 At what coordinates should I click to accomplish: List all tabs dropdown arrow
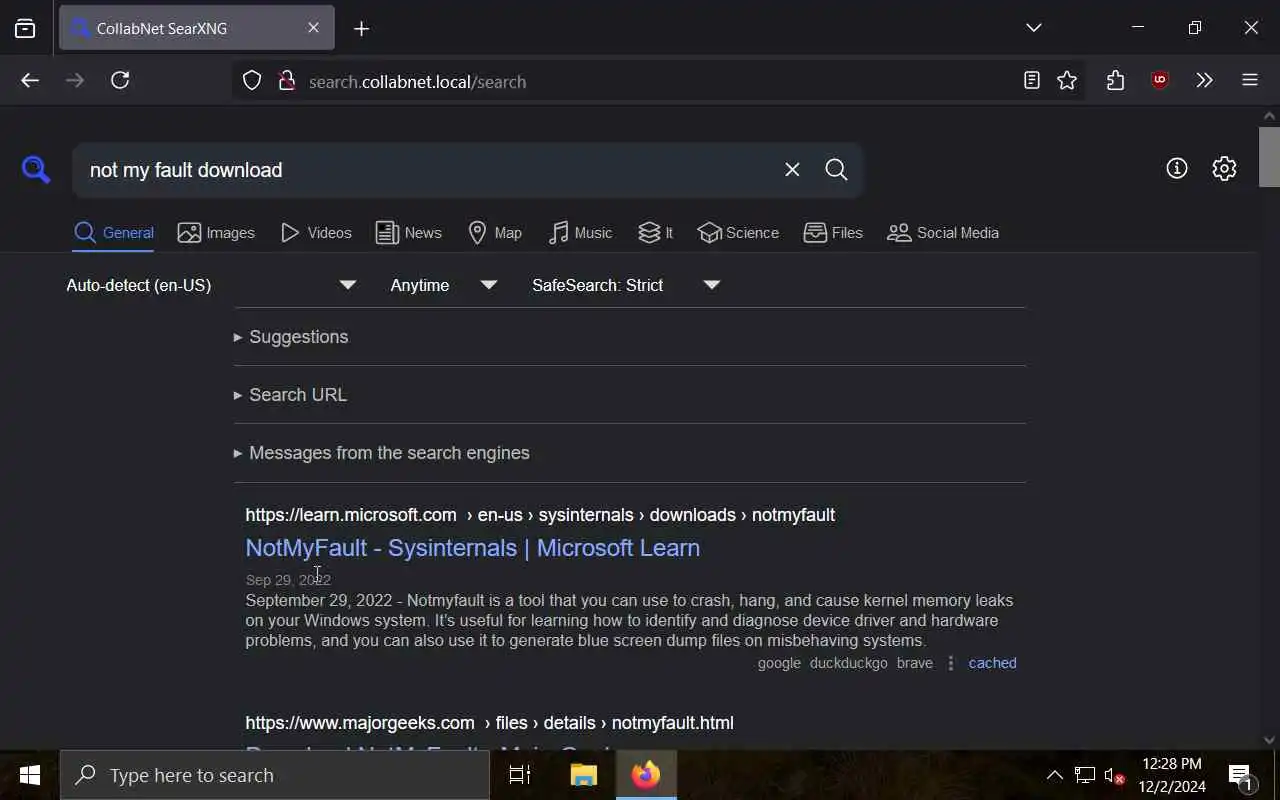click(1034, 28)
